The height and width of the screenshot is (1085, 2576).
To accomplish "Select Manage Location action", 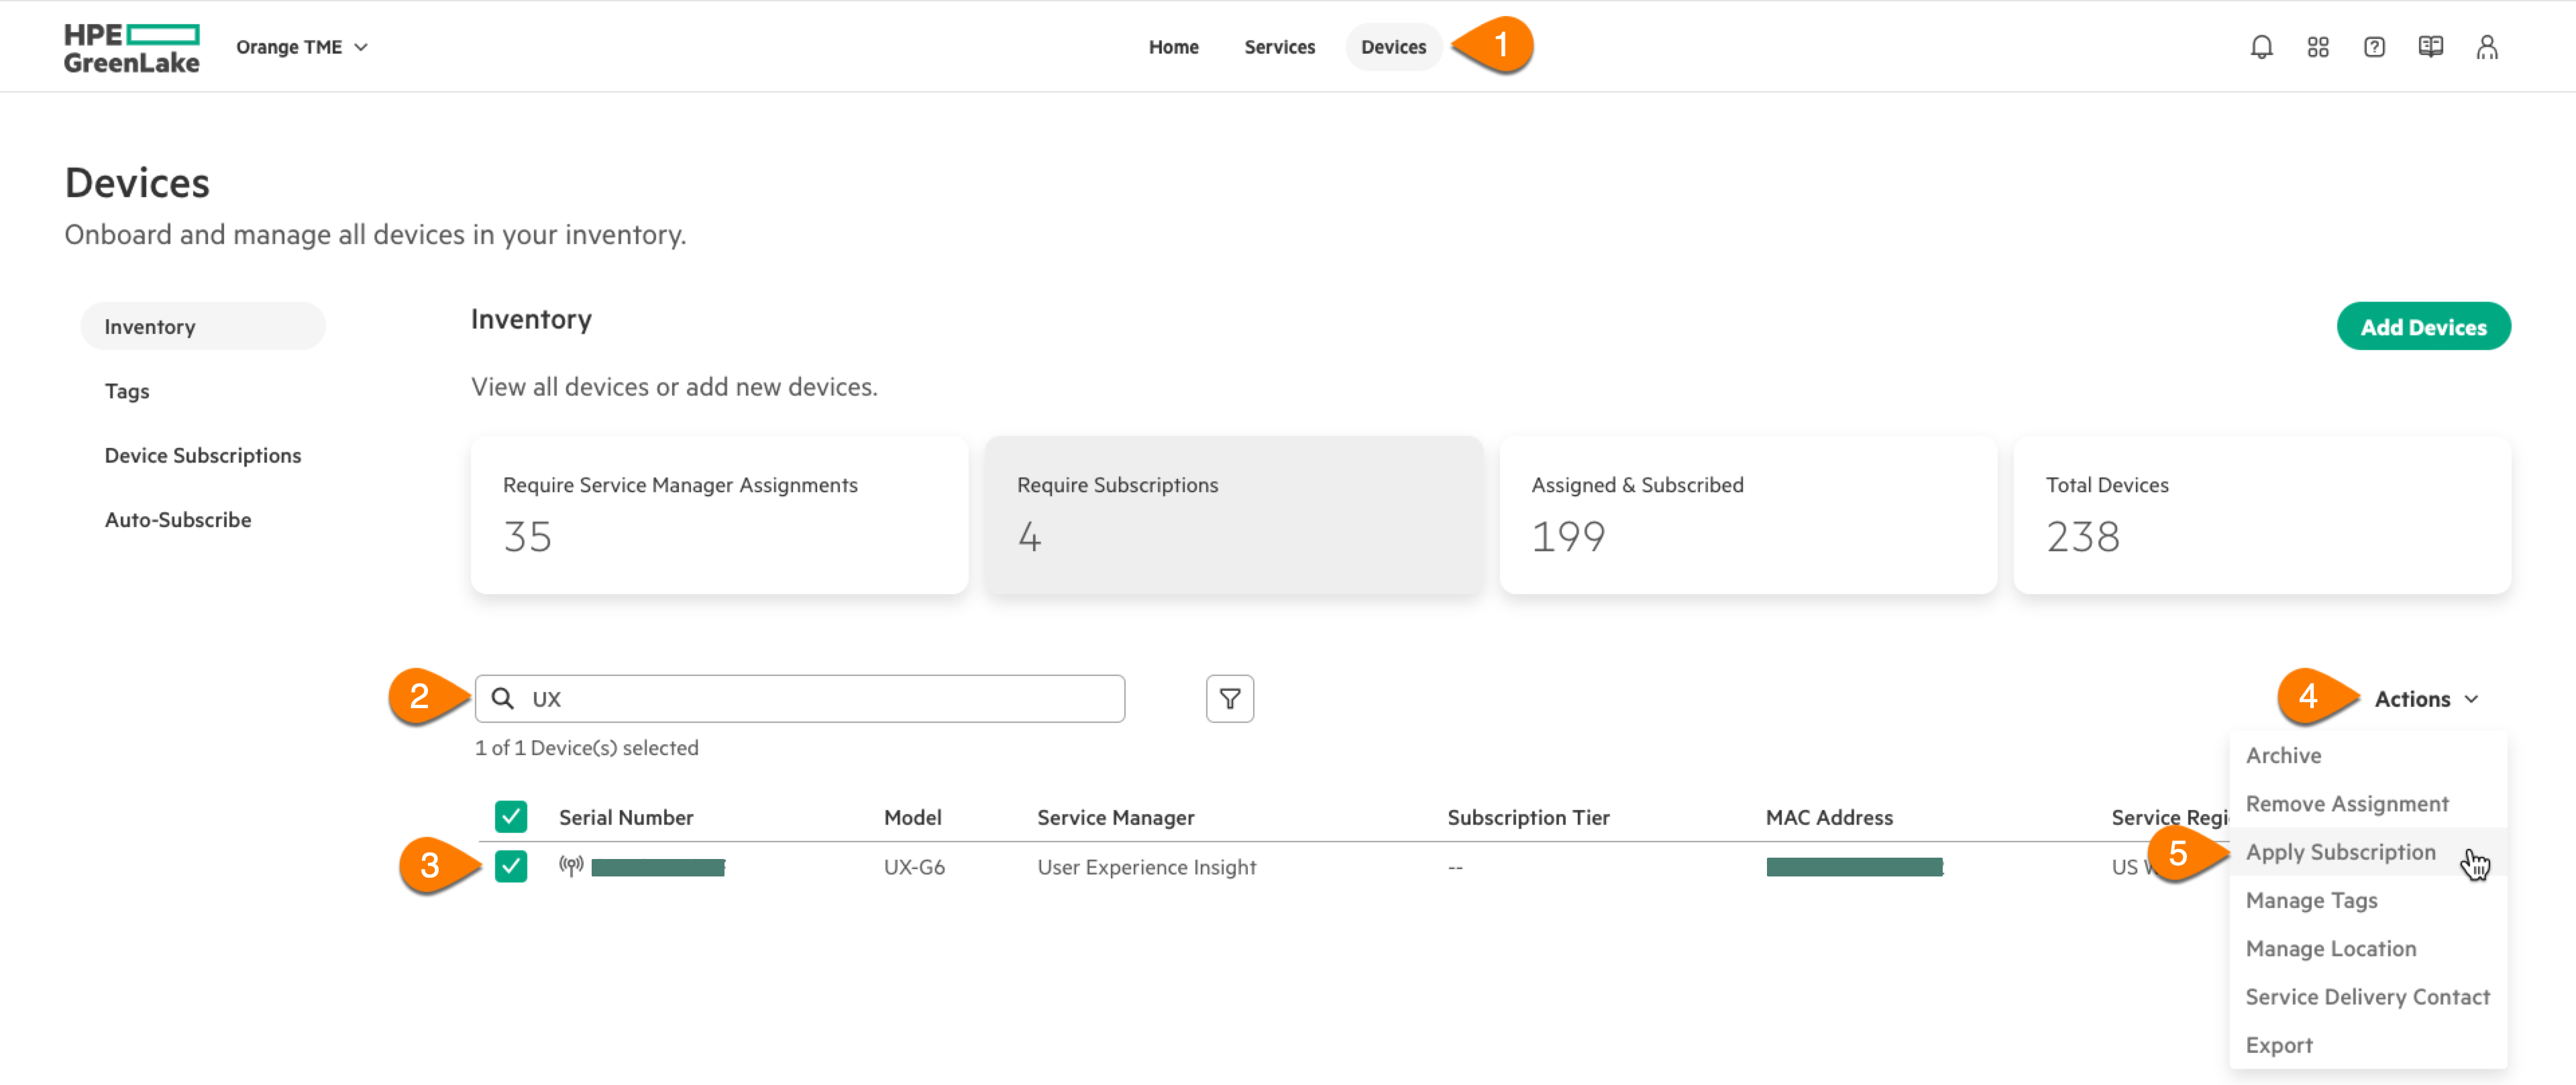I will pos(2367,948).
